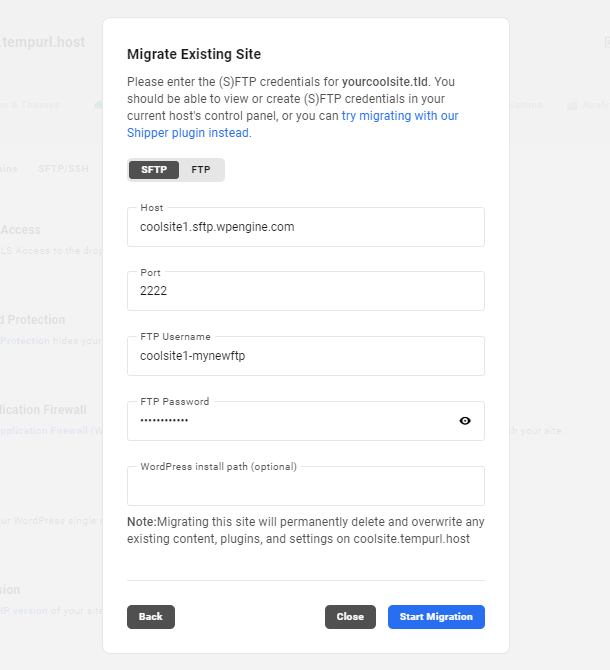Viewport: 610px width, 670px height.
Task: Click into the FTP Username field
Action: point(305,356)
